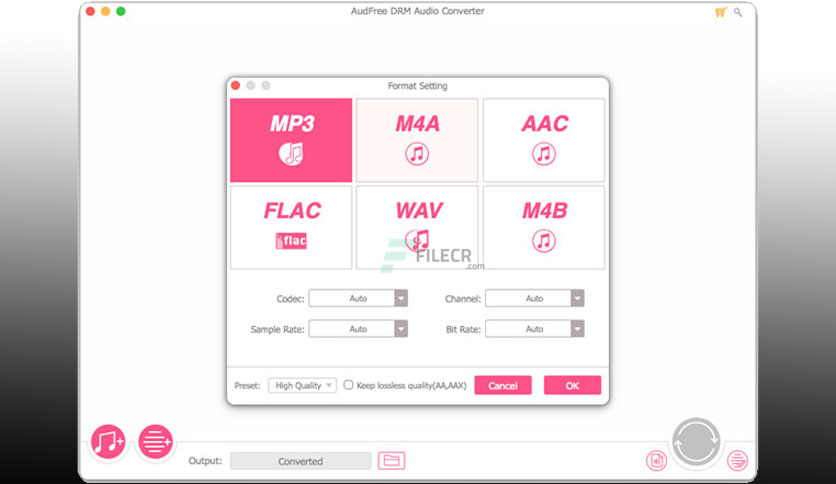Click the Cancel button
This screenshot has height=484, width=836.
pos(503,385)
